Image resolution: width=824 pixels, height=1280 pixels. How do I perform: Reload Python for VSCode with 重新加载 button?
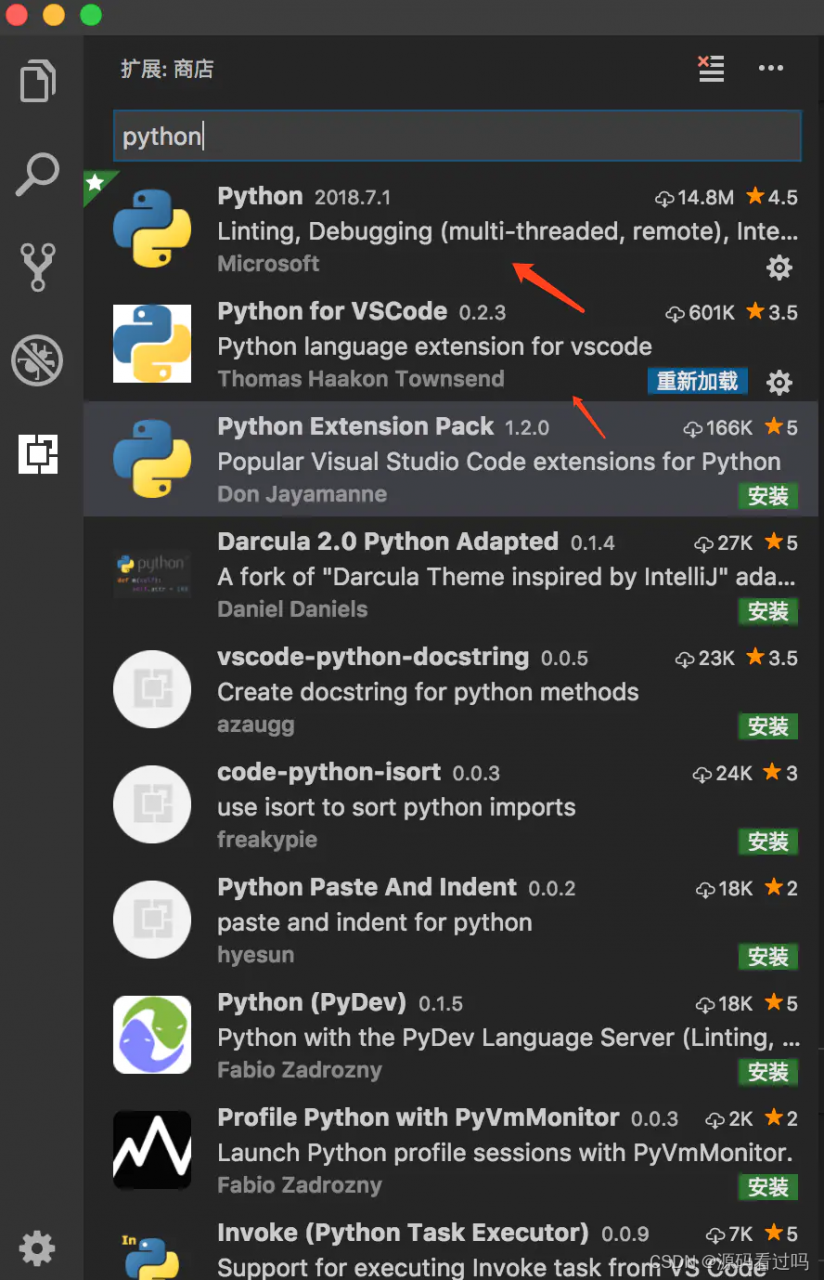pyautogui.click(x=697, y=381)
